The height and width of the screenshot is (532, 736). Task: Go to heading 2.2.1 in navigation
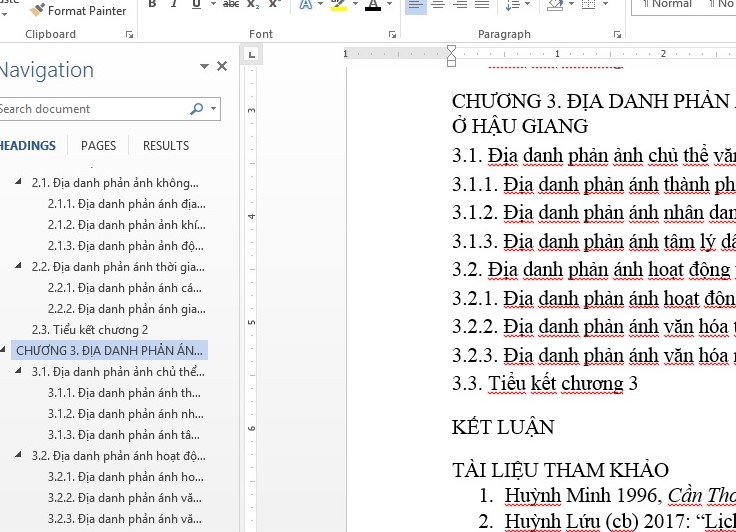(125, 288)
